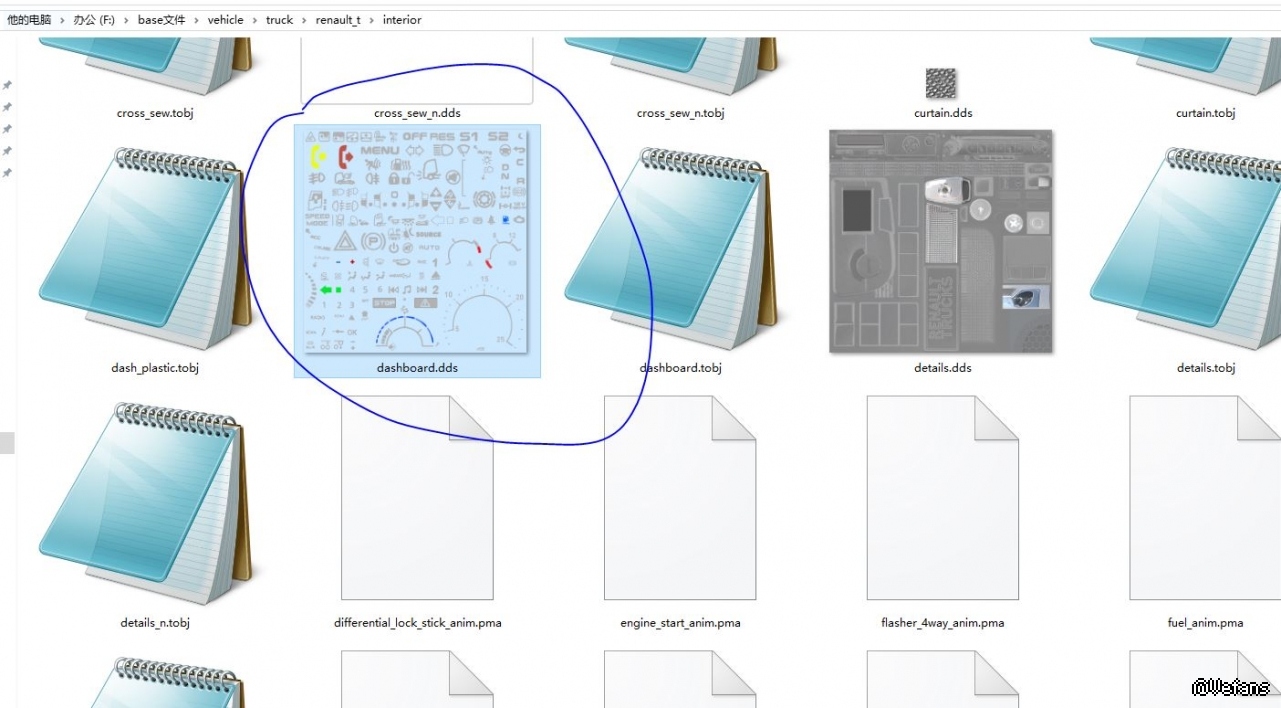Go to vehicle folder breadcrumb
This screenshot has width=1281, height=708.
pos(226,20)
